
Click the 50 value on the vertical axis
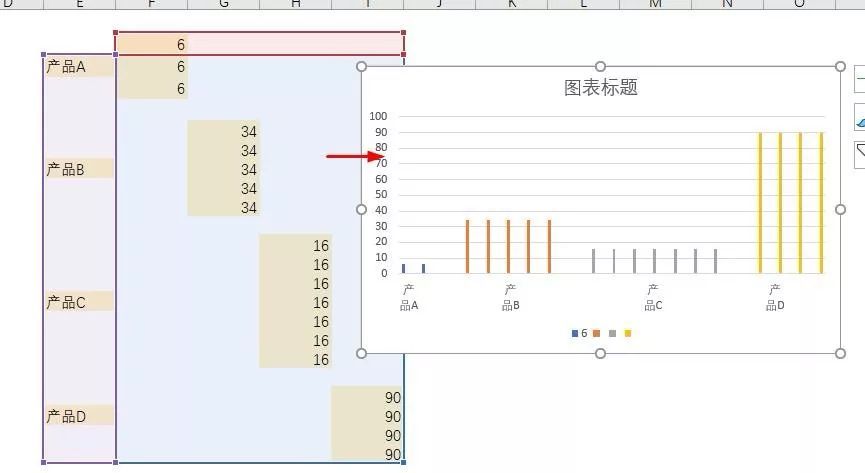[x=381, y=195]
